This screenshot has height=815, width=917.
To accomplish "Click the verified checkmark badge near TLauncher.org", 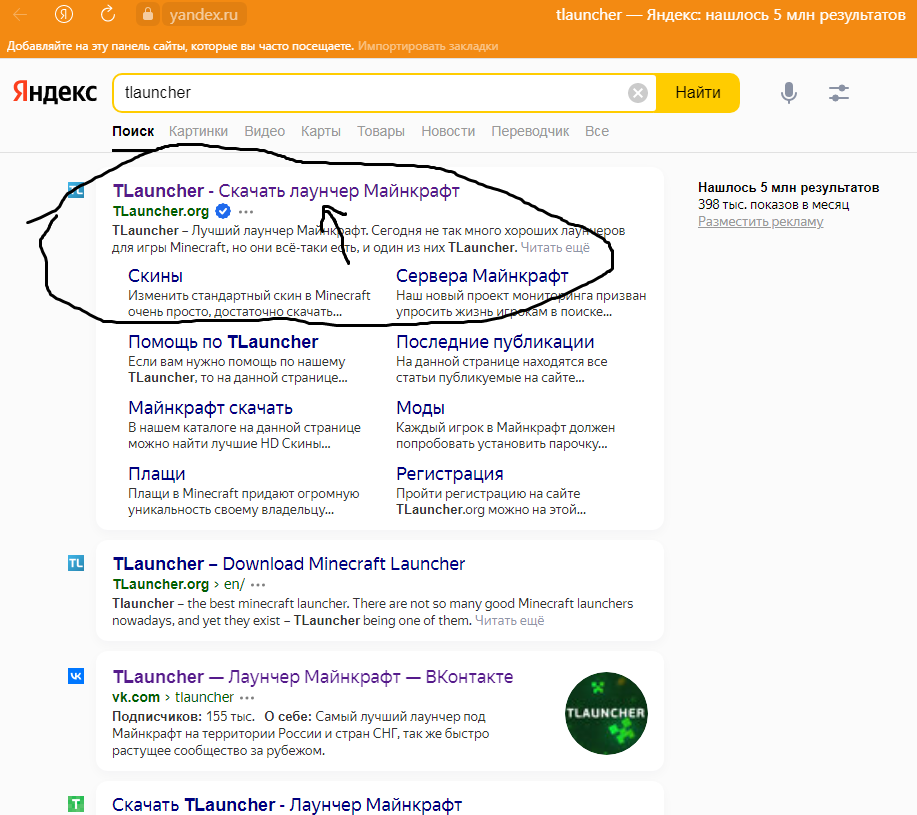I will click(223, 211).
